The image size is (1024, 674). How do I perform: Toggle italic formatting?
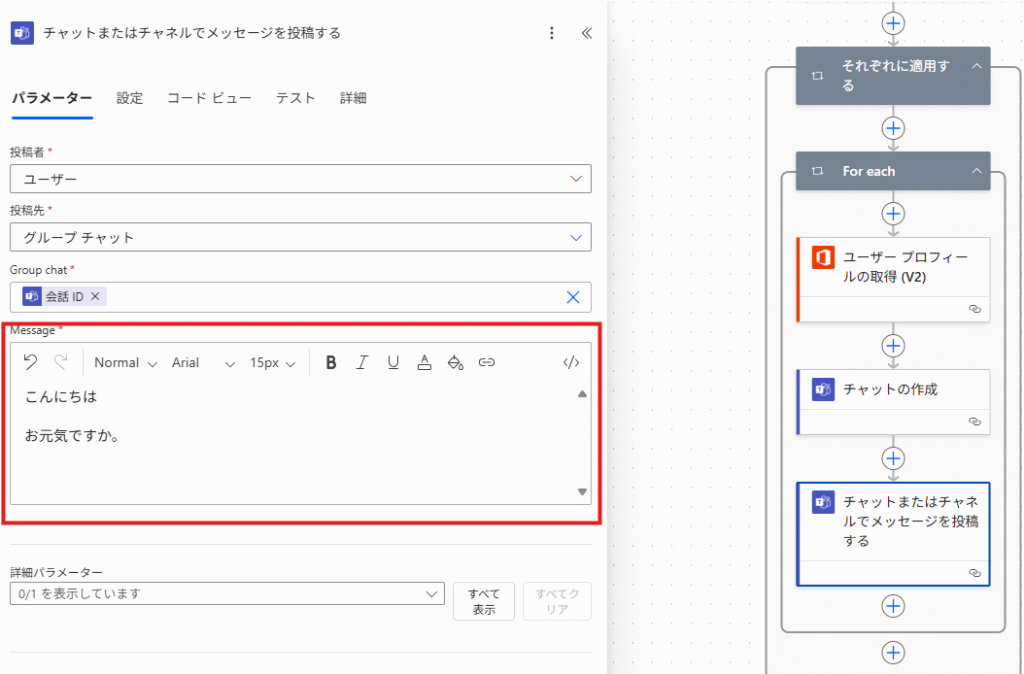coord(362,362)
